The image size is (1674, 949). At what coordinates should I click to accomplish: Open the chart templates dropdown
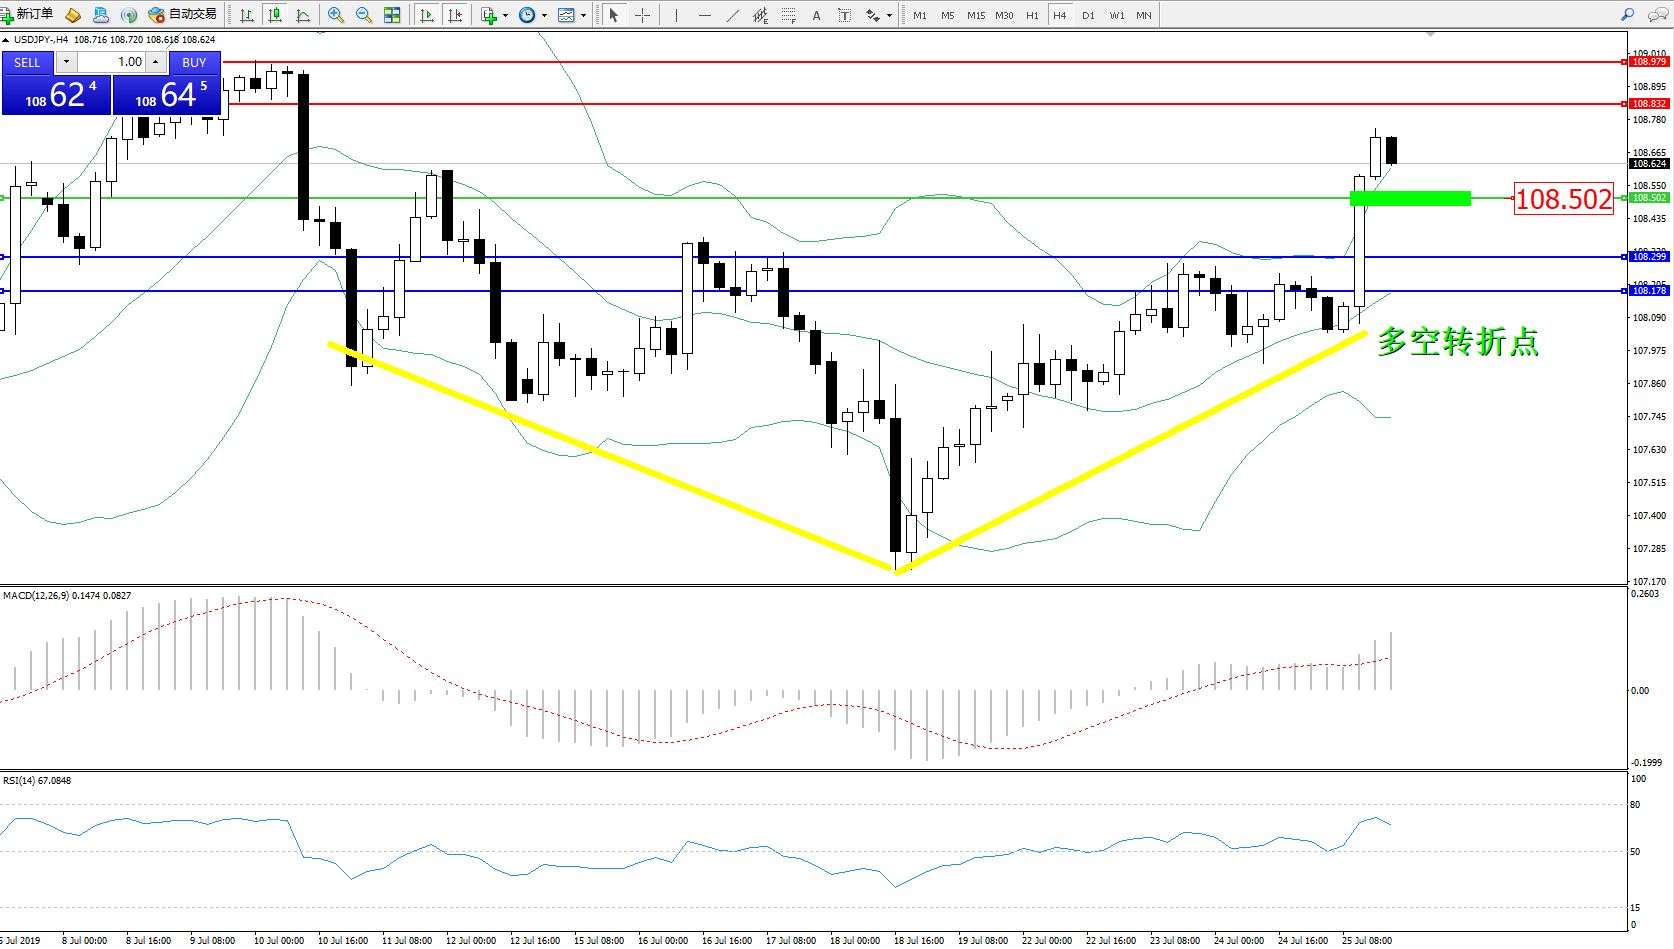point(583,15)
